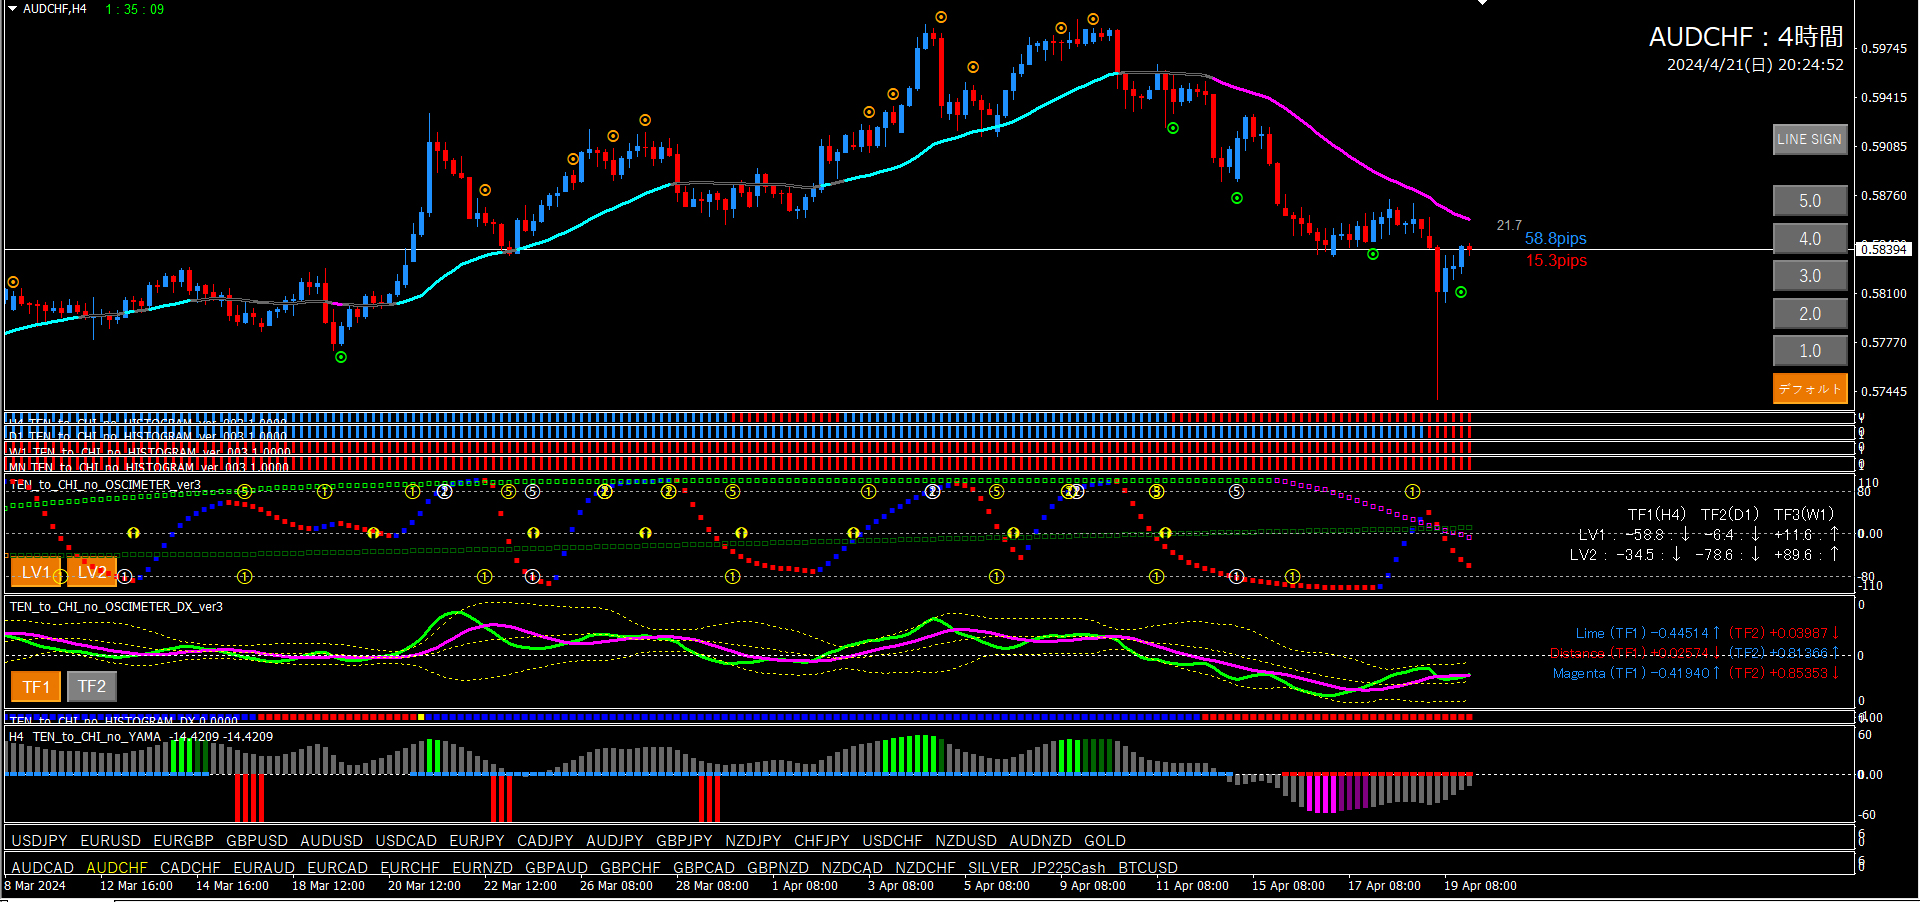Click the current price label 0.58394

click(x=1884, y=249)
